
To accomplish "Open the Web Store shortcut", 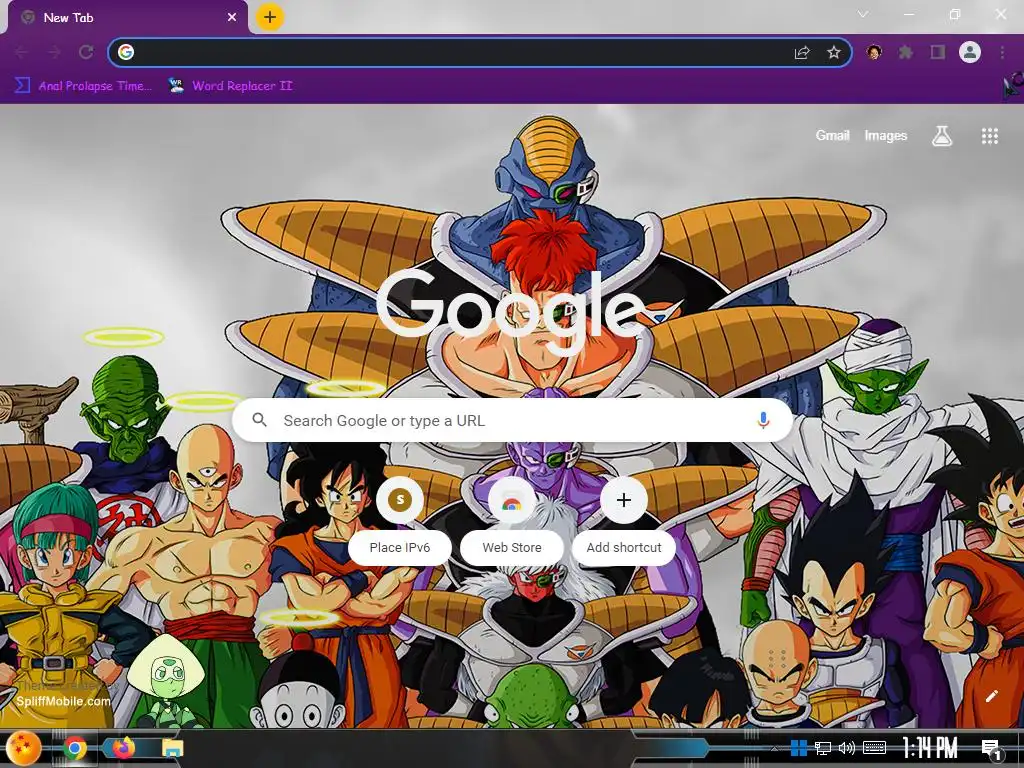I will coord(512,520).
